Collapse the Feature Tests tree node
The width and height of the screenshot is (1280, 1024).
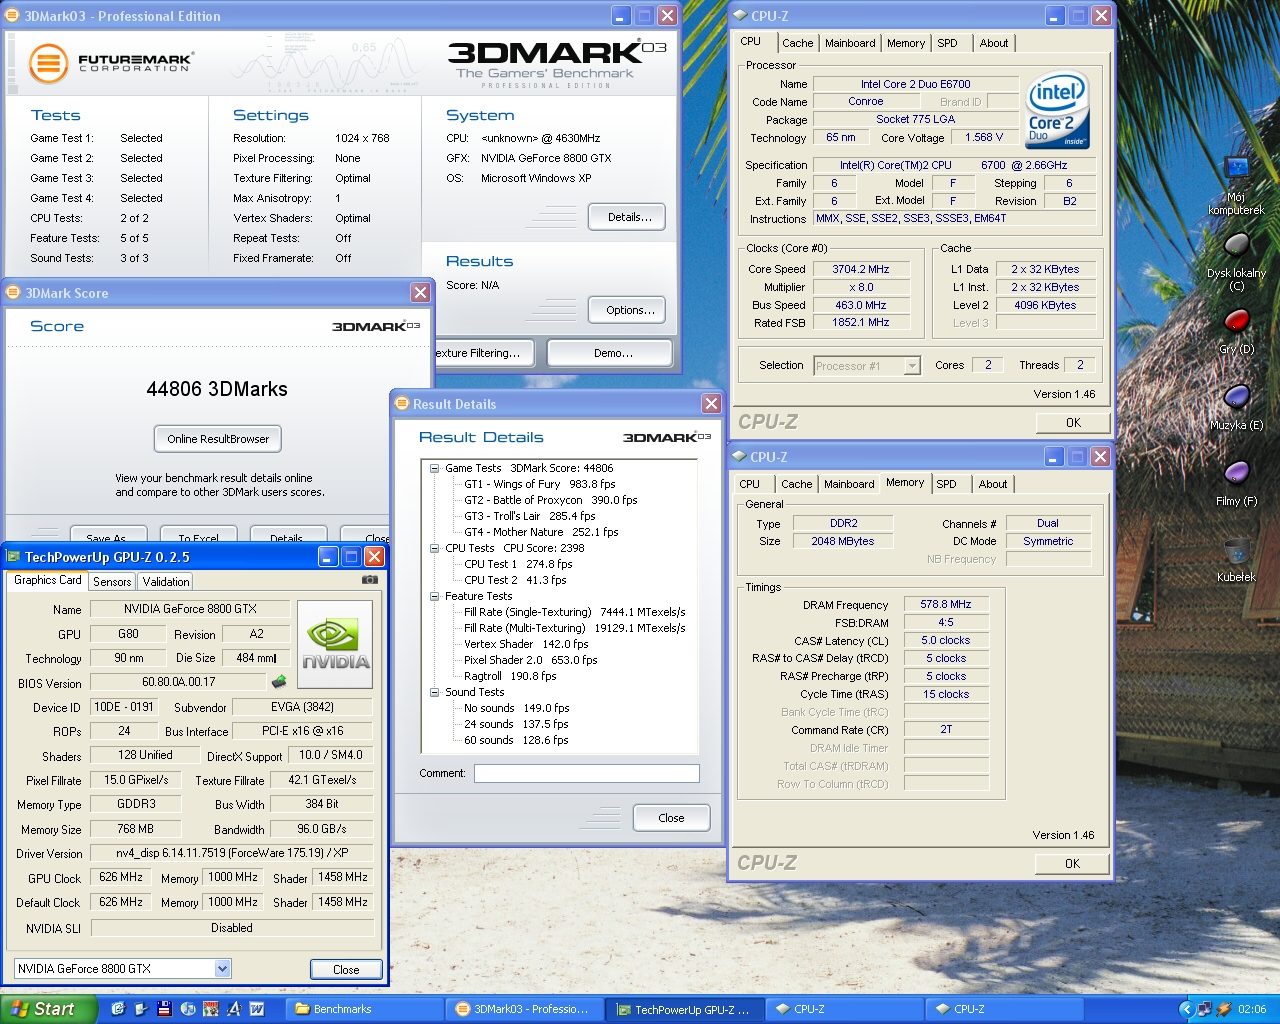click(x=434, y=596)
